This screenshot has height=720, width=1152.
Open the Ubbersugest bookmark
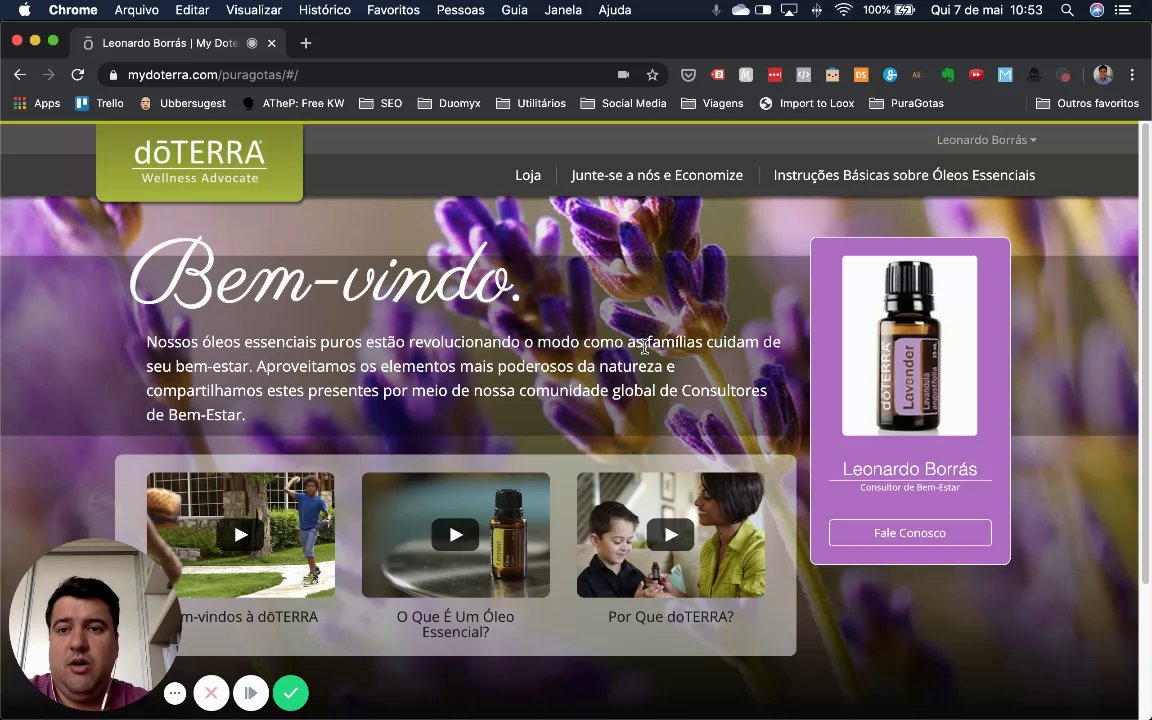tap(182, 104)
